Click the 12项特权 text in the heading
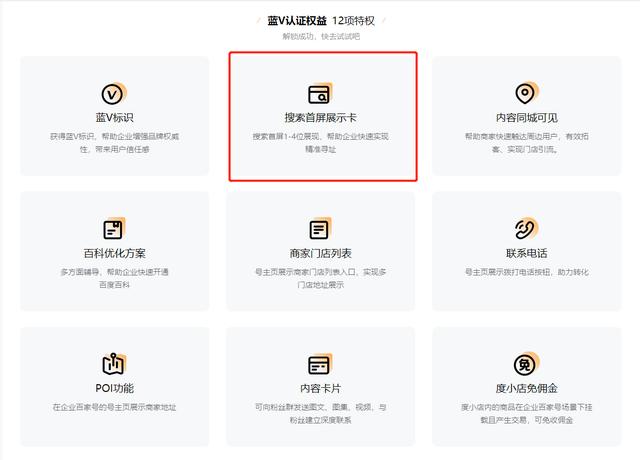This screenshot has height=460, width=640. 353,20
